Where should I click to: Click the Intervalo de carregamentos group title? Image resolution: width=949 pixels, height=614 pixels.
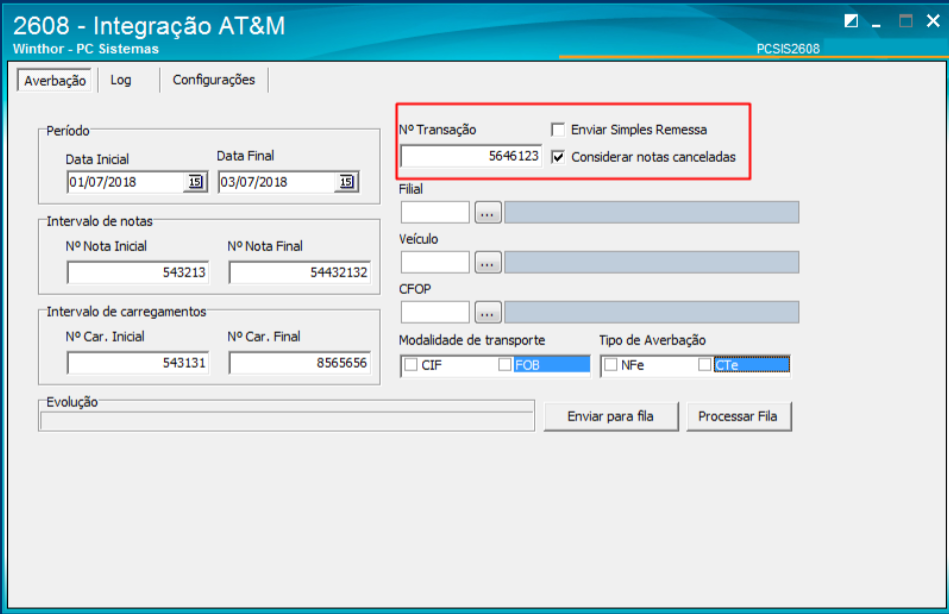tap(126, 311)
